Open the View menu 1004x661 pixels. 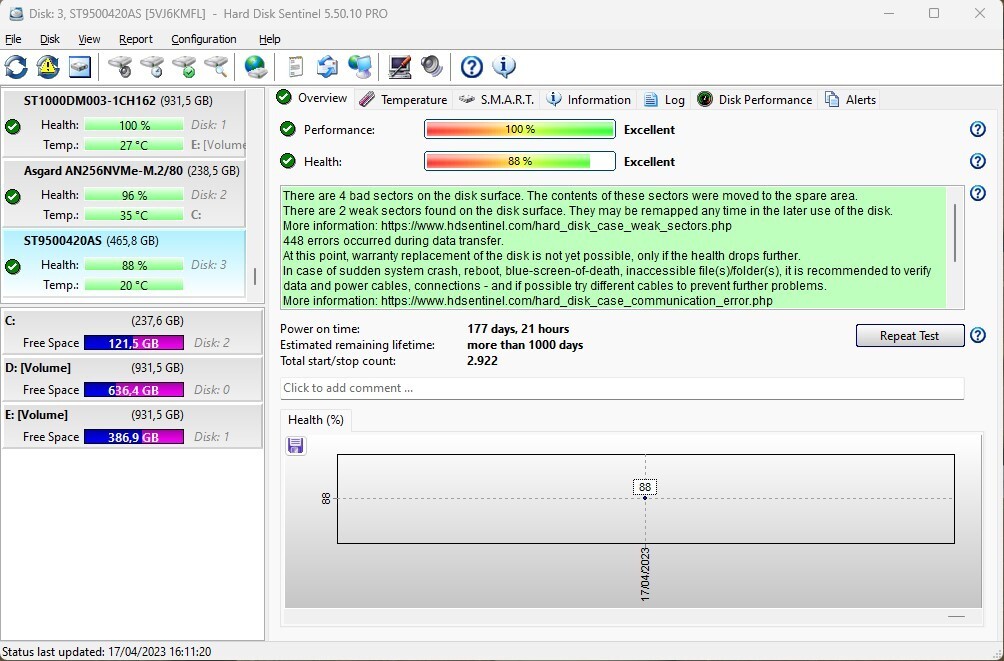[89, 39]
